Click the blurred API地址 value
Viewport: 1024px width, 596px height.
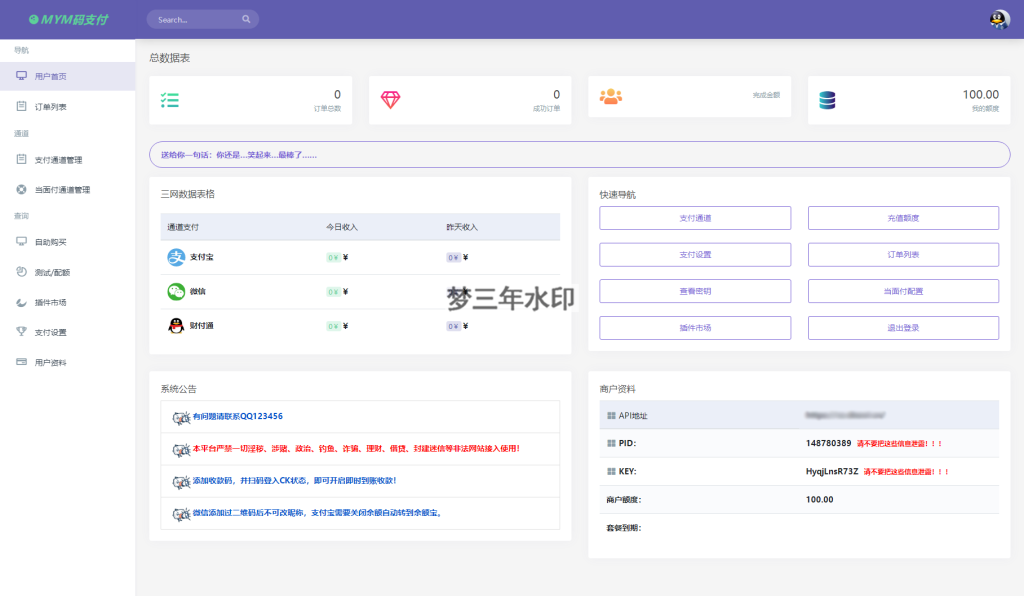coord(845,415)
